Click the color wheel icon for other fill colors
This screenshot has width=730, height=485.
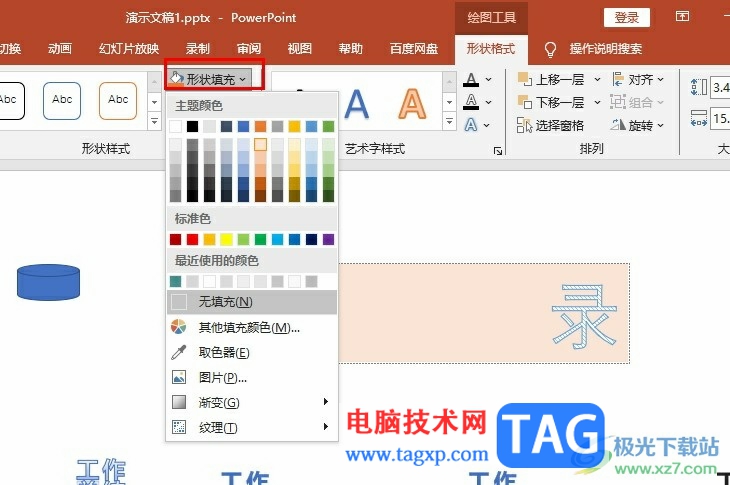(179, 327)
